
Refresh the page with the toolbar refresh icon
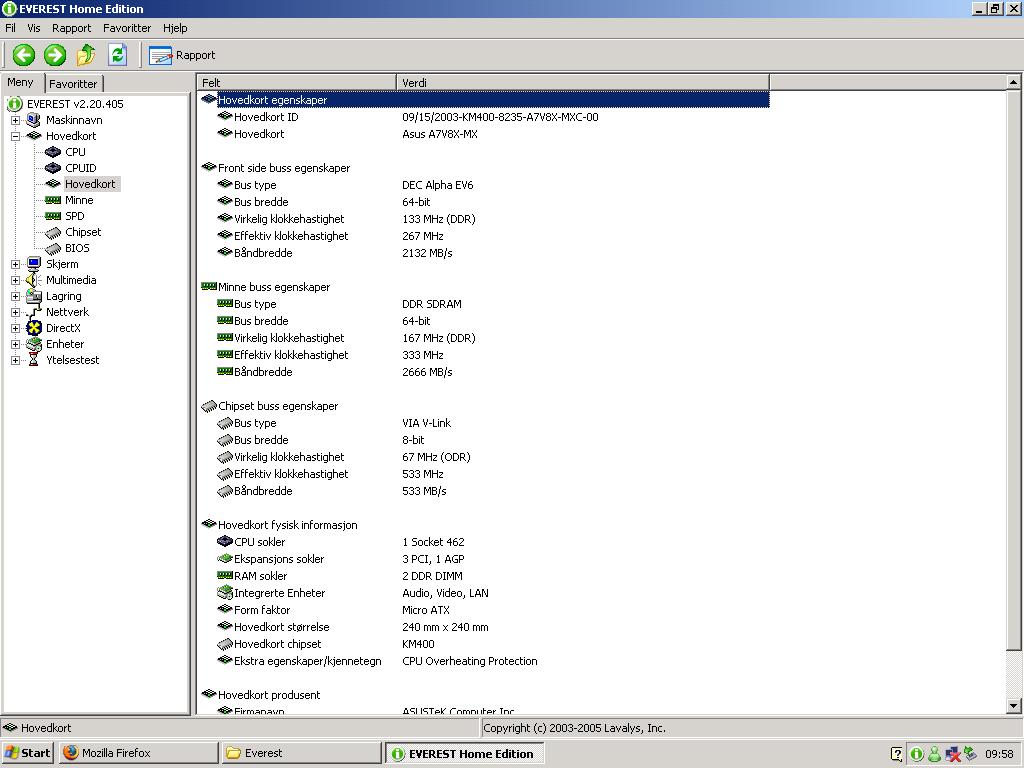(x=118, y=55)
